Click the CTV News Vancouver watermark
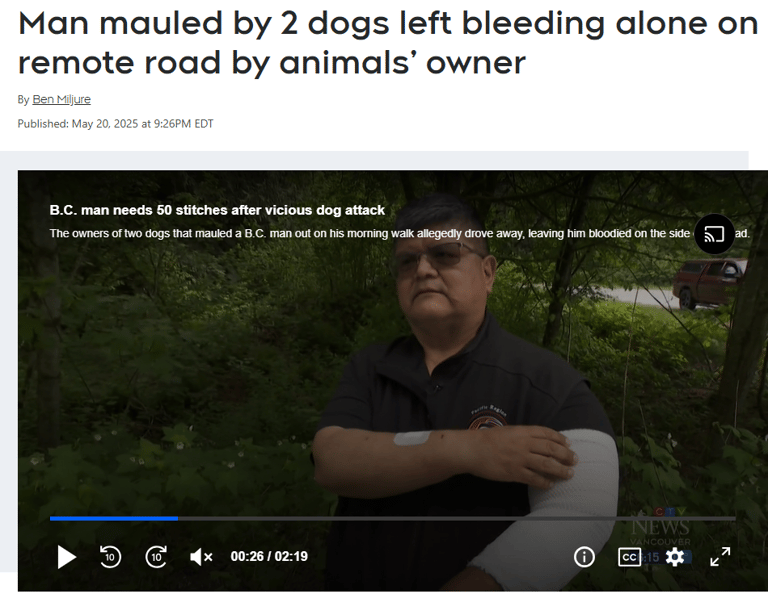This screenshot has height=594, width=768. click(660, 527)
